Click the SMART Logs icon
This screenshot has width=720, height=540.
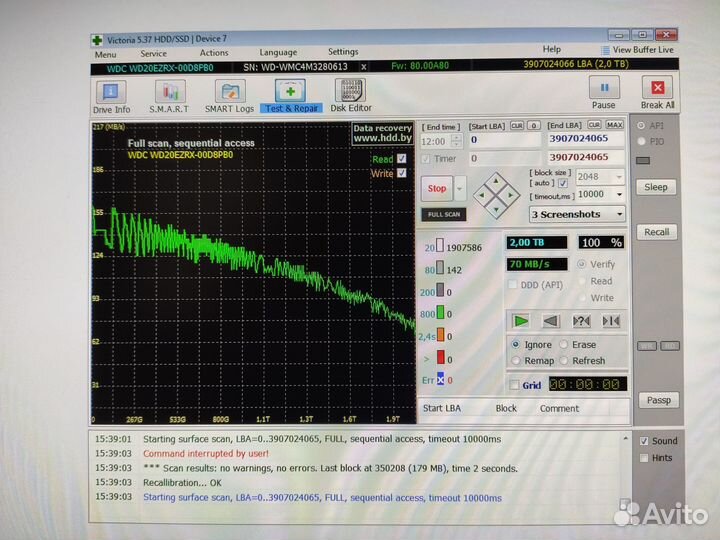229,95
